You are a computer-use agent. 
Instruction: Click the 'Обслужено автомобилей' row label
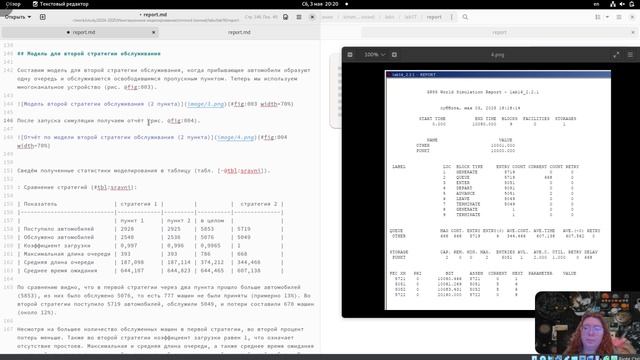tap(59, 238)
